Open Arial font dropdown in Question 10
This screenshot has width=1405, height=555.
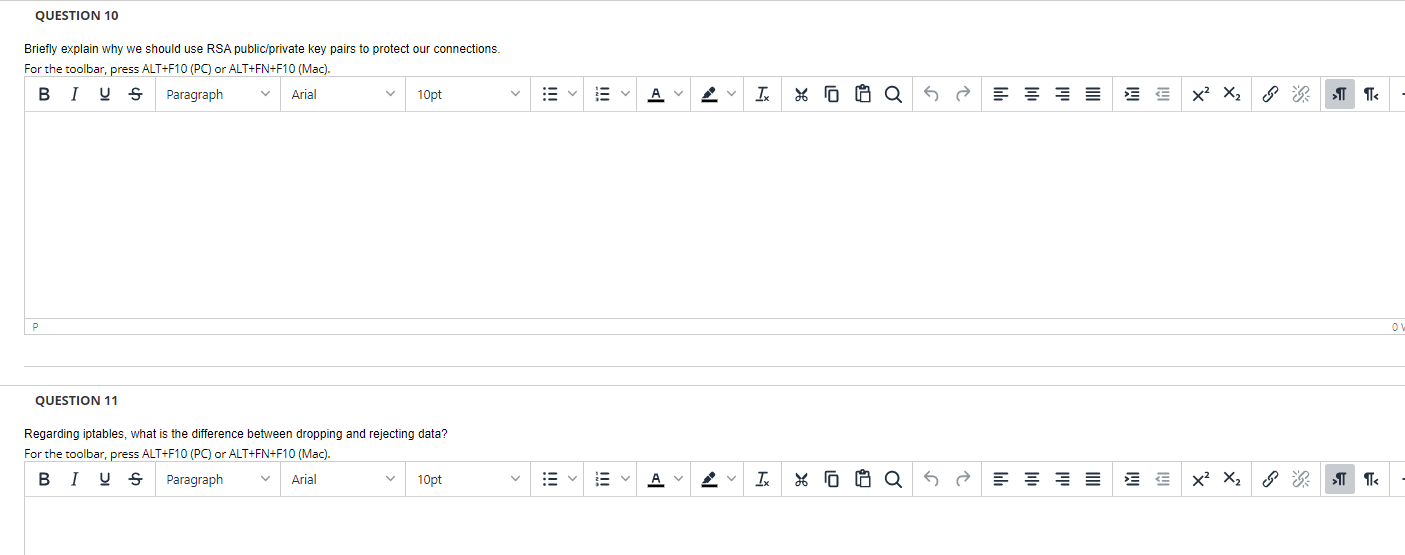(x=343, y=94)
